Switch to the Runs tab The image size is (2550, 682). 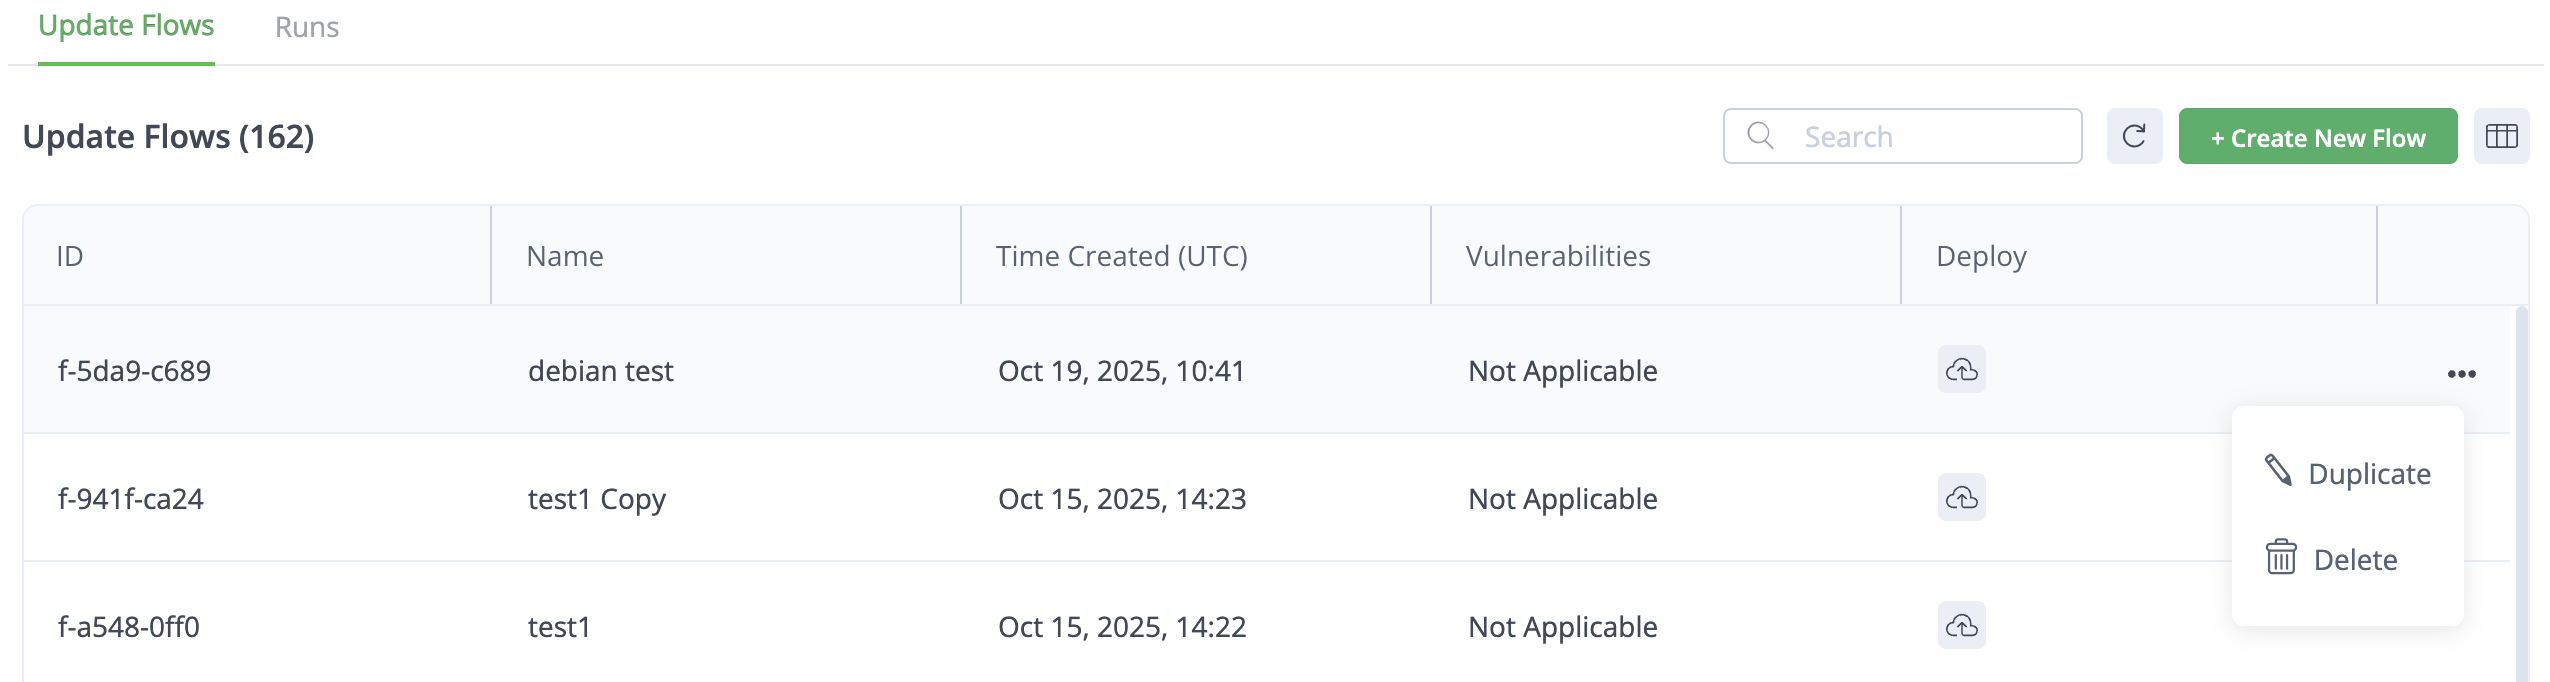pos(306,27)
